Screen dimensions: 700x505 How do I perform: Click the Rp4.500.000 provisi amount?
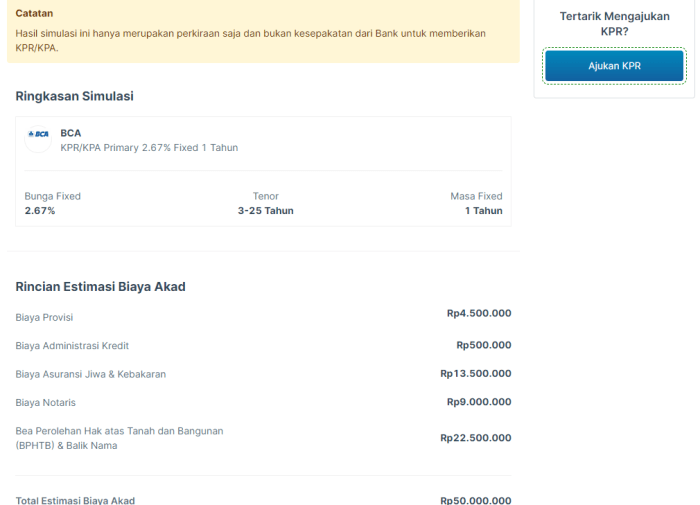pos(479,313)
